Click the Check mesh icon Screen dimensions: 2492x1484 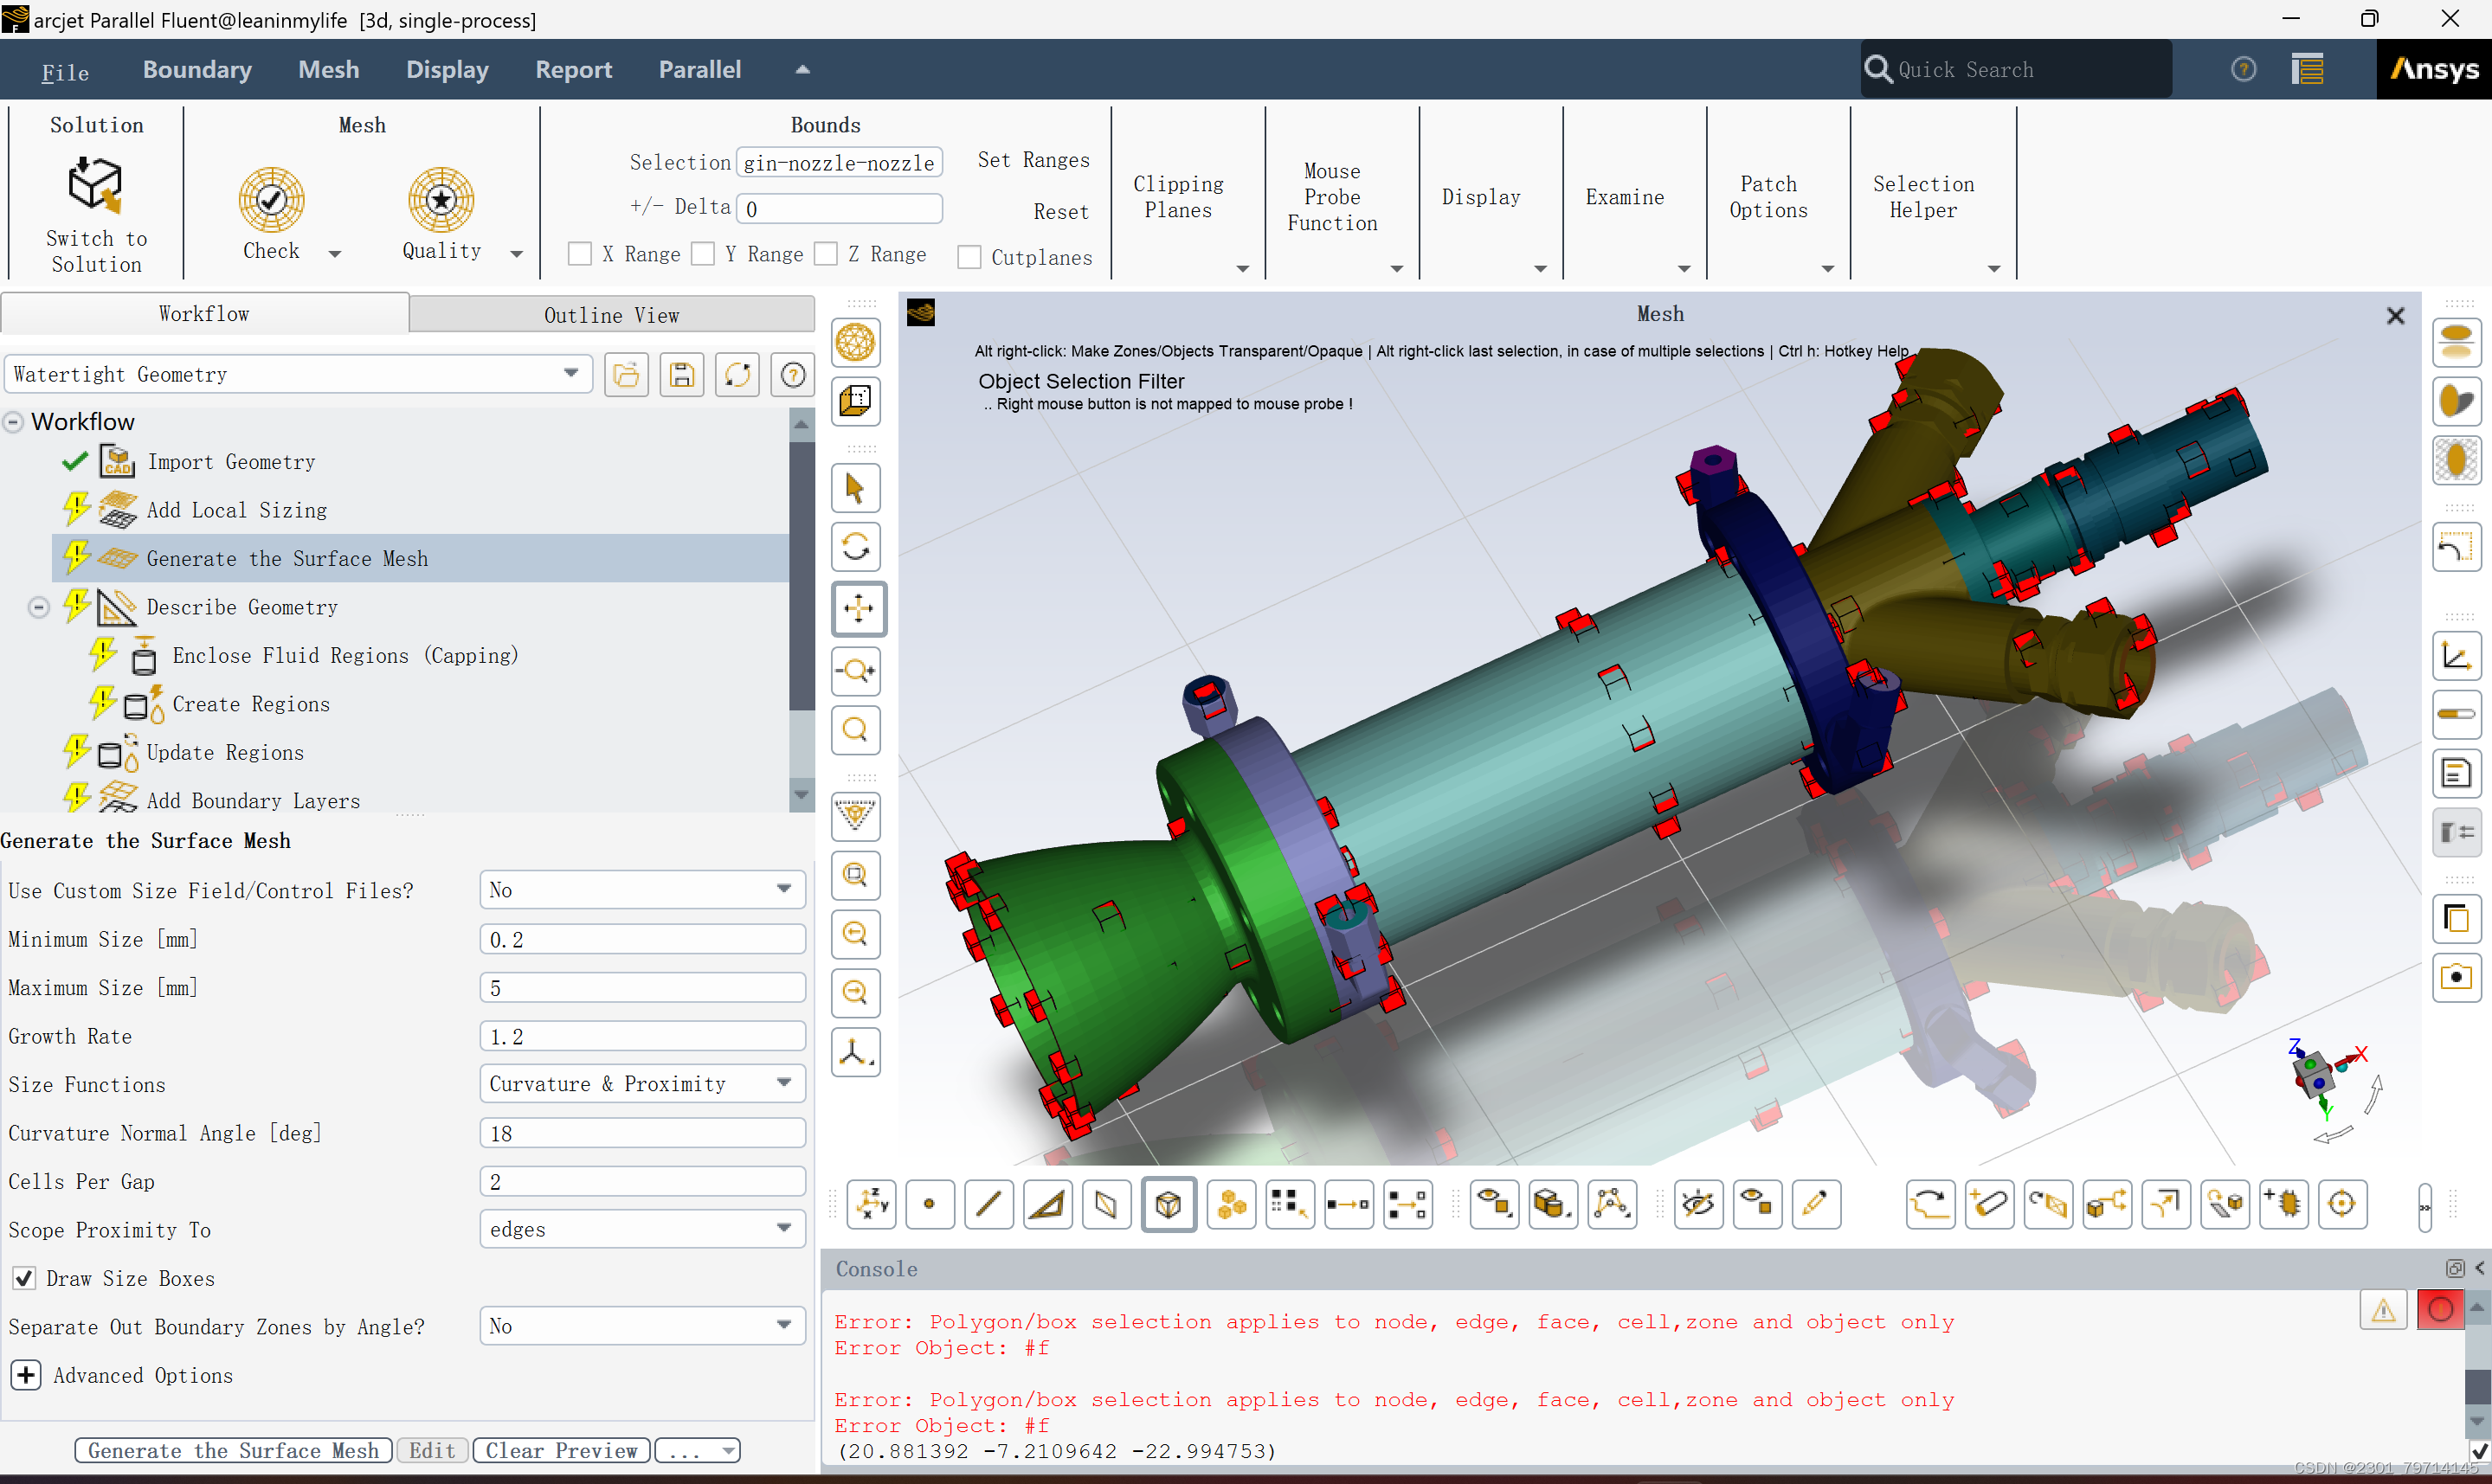271,199
